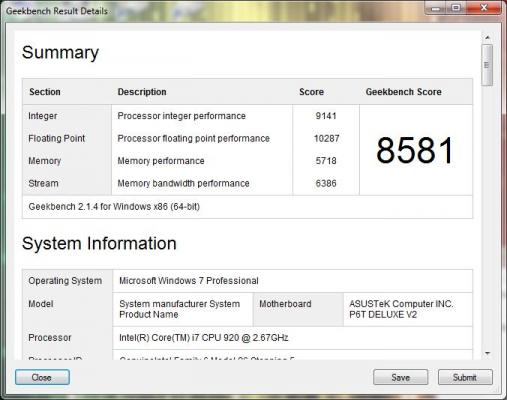Screen dimensions: 507x400
Task: Click the Geekbench 2.1.4 version line
Action: click(x=114, y=207)
